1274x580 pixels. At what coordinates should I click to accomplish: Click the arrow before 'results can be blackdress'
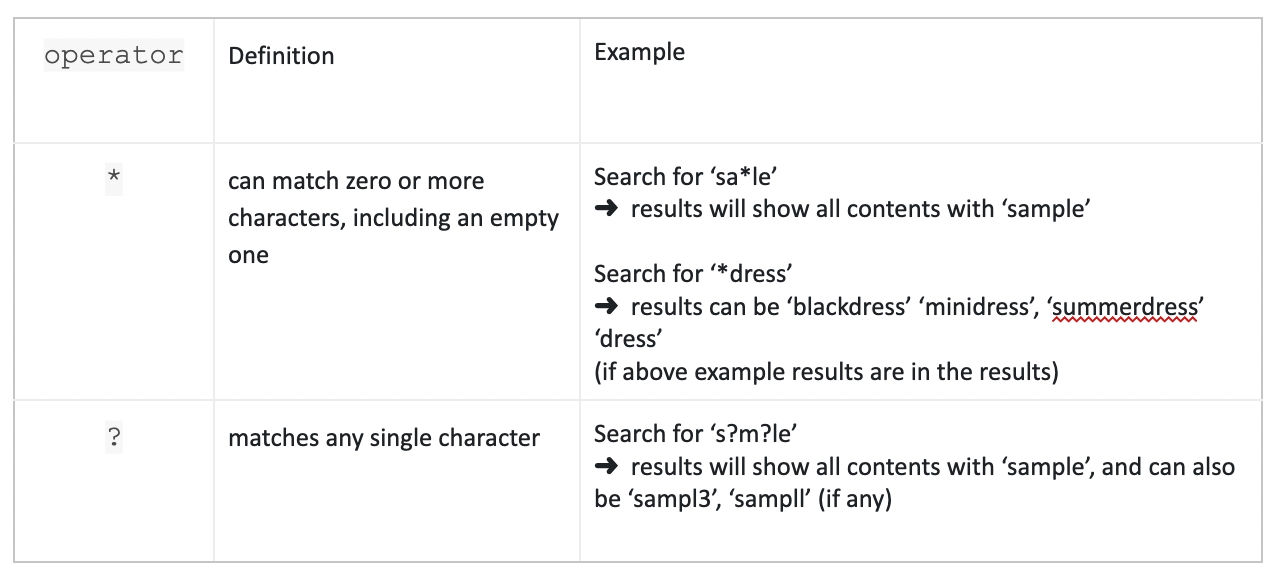click(606, 307)
